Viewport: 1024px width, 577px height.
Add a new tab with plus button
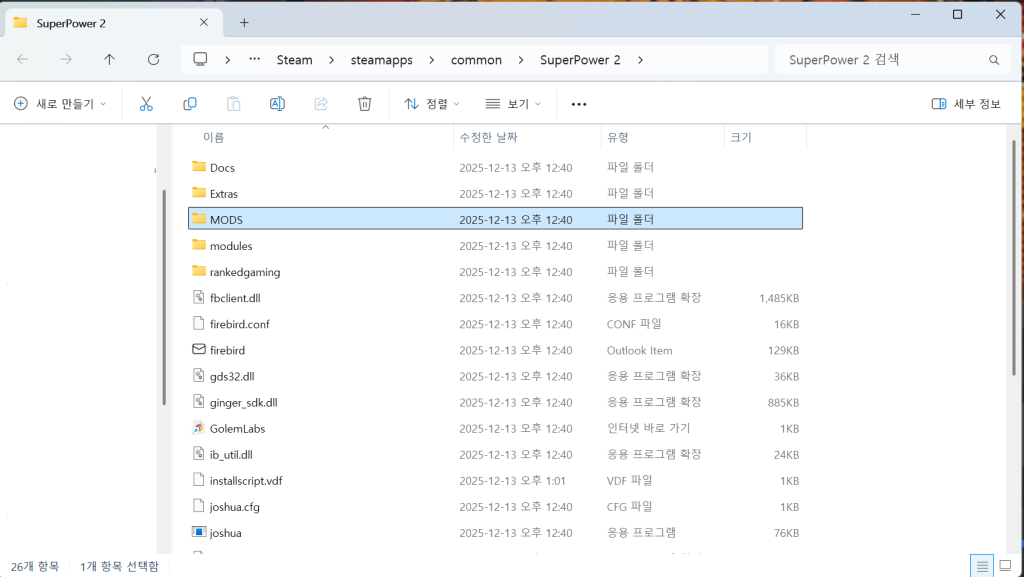244,22
